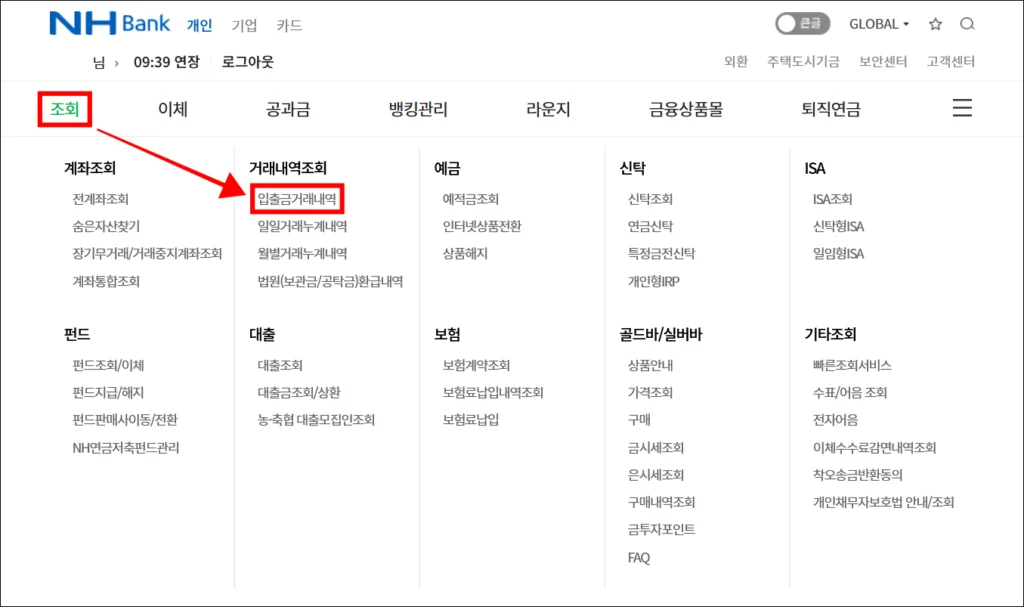Select 대출금조회/상환 menu item

click(x=298, y=393)
